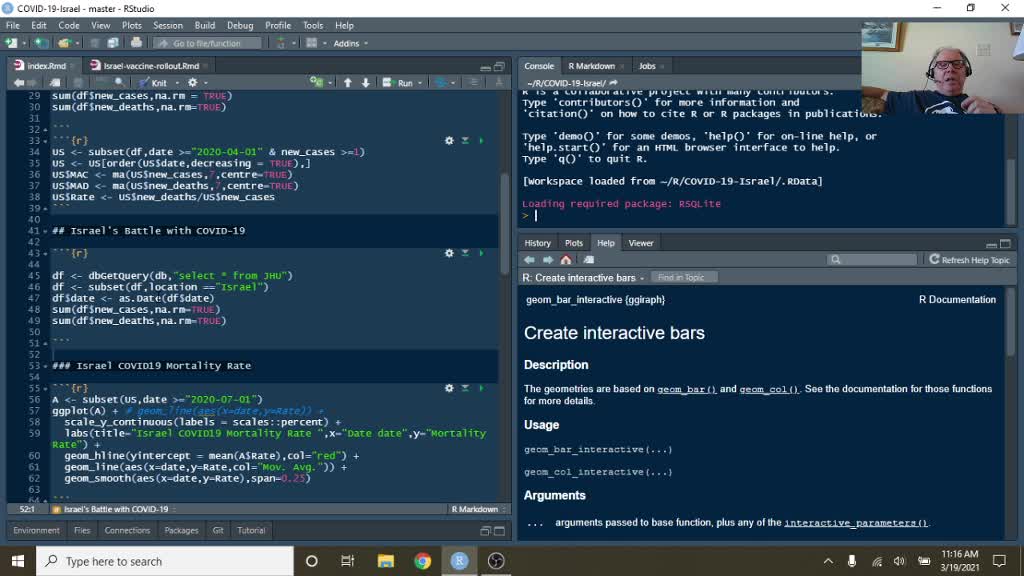Knit the index.Rmd document
Screen dimensions: 1024x576
pos(153,83)
